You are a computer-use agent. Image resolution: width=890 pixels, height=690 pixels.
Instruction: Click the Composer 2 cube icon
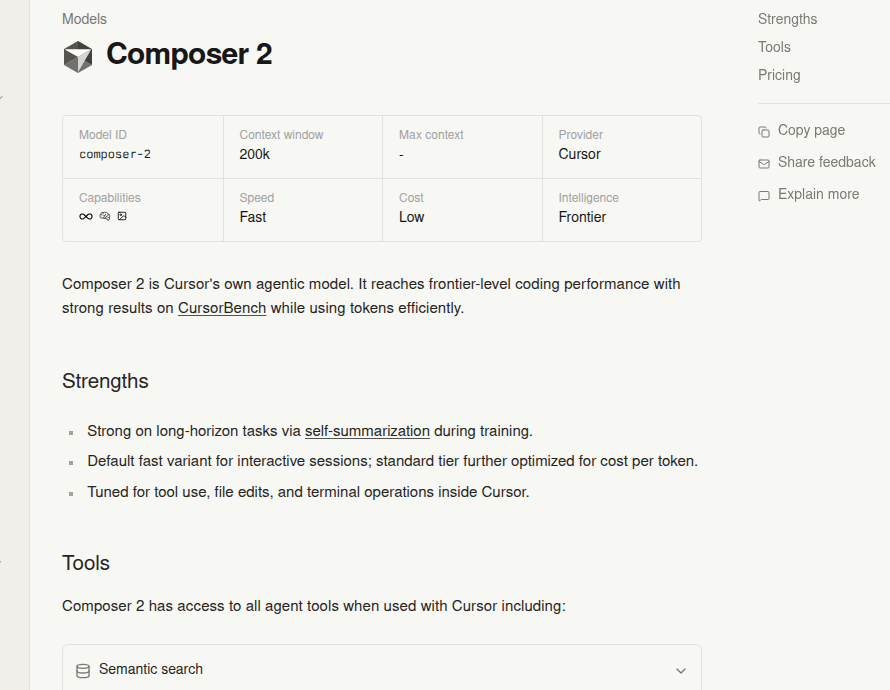[x=78, y=56]
